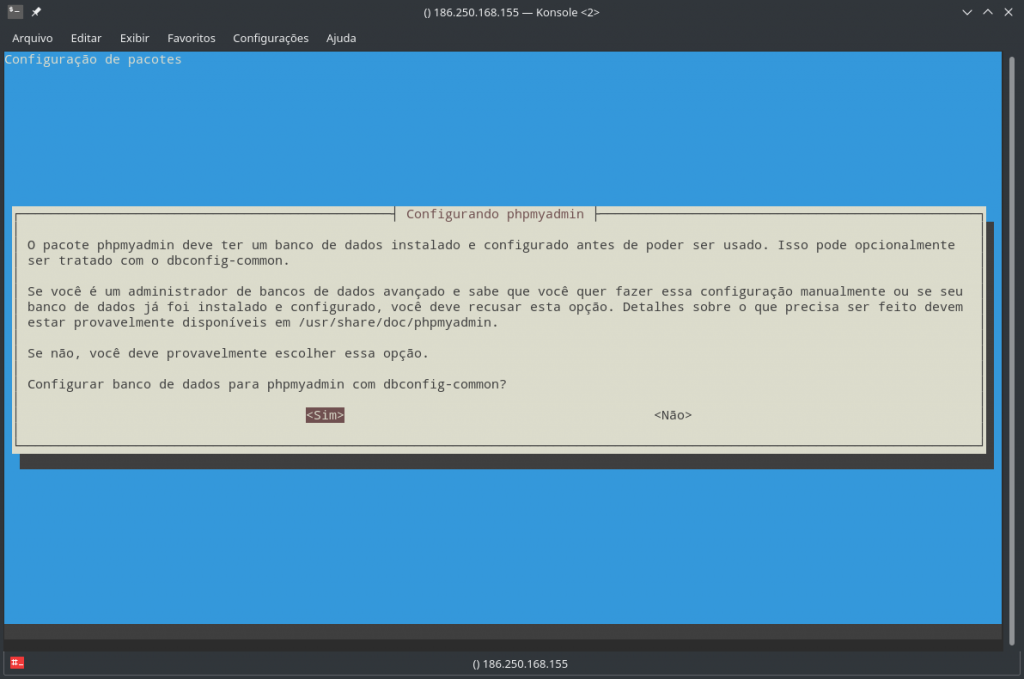Screen dimensions: 1024x679
Task: Open the Editar menu
Action: pyautogui.click(x=86, y=38)
